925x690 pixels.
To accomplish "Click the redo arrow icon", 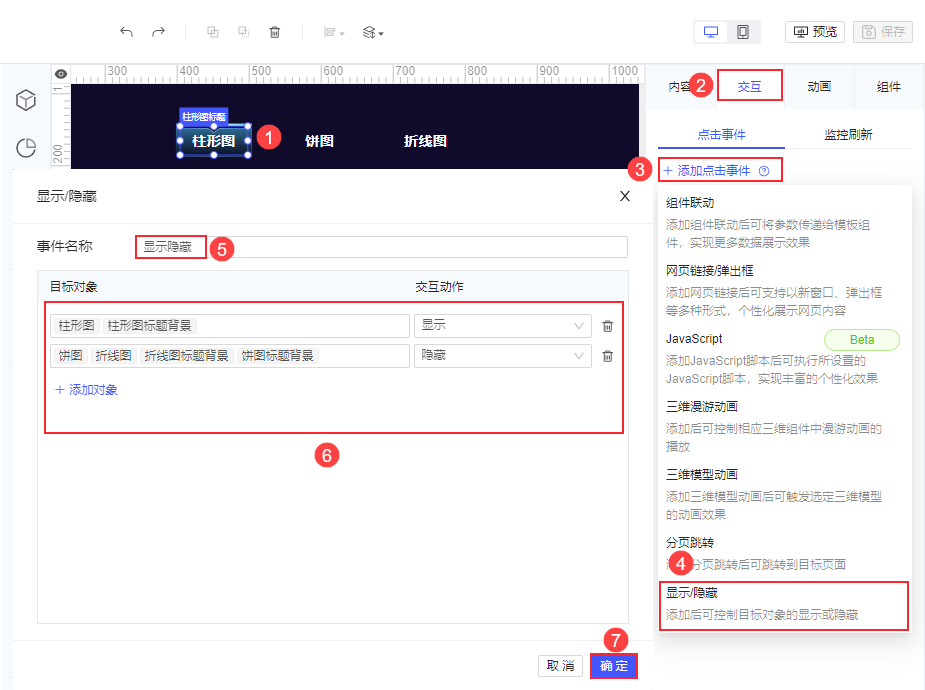I will click(x=158, y=32).
